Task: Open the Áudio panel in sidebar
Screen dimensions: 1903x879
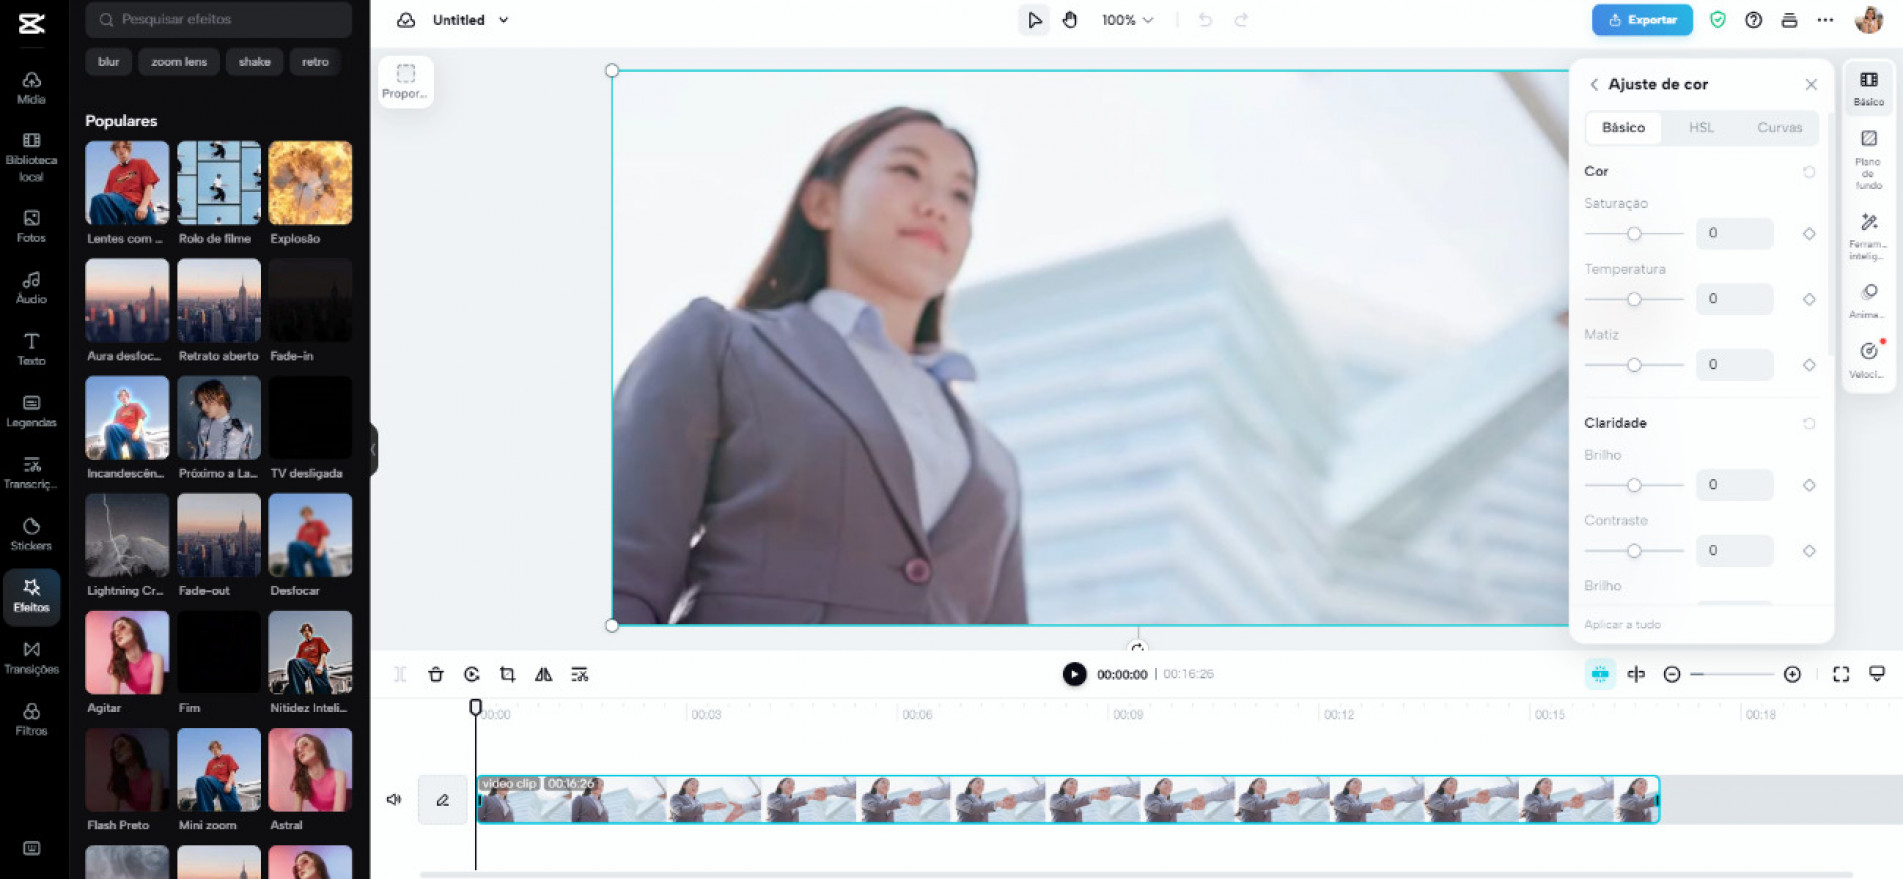Action: click(x=31, y=287)
